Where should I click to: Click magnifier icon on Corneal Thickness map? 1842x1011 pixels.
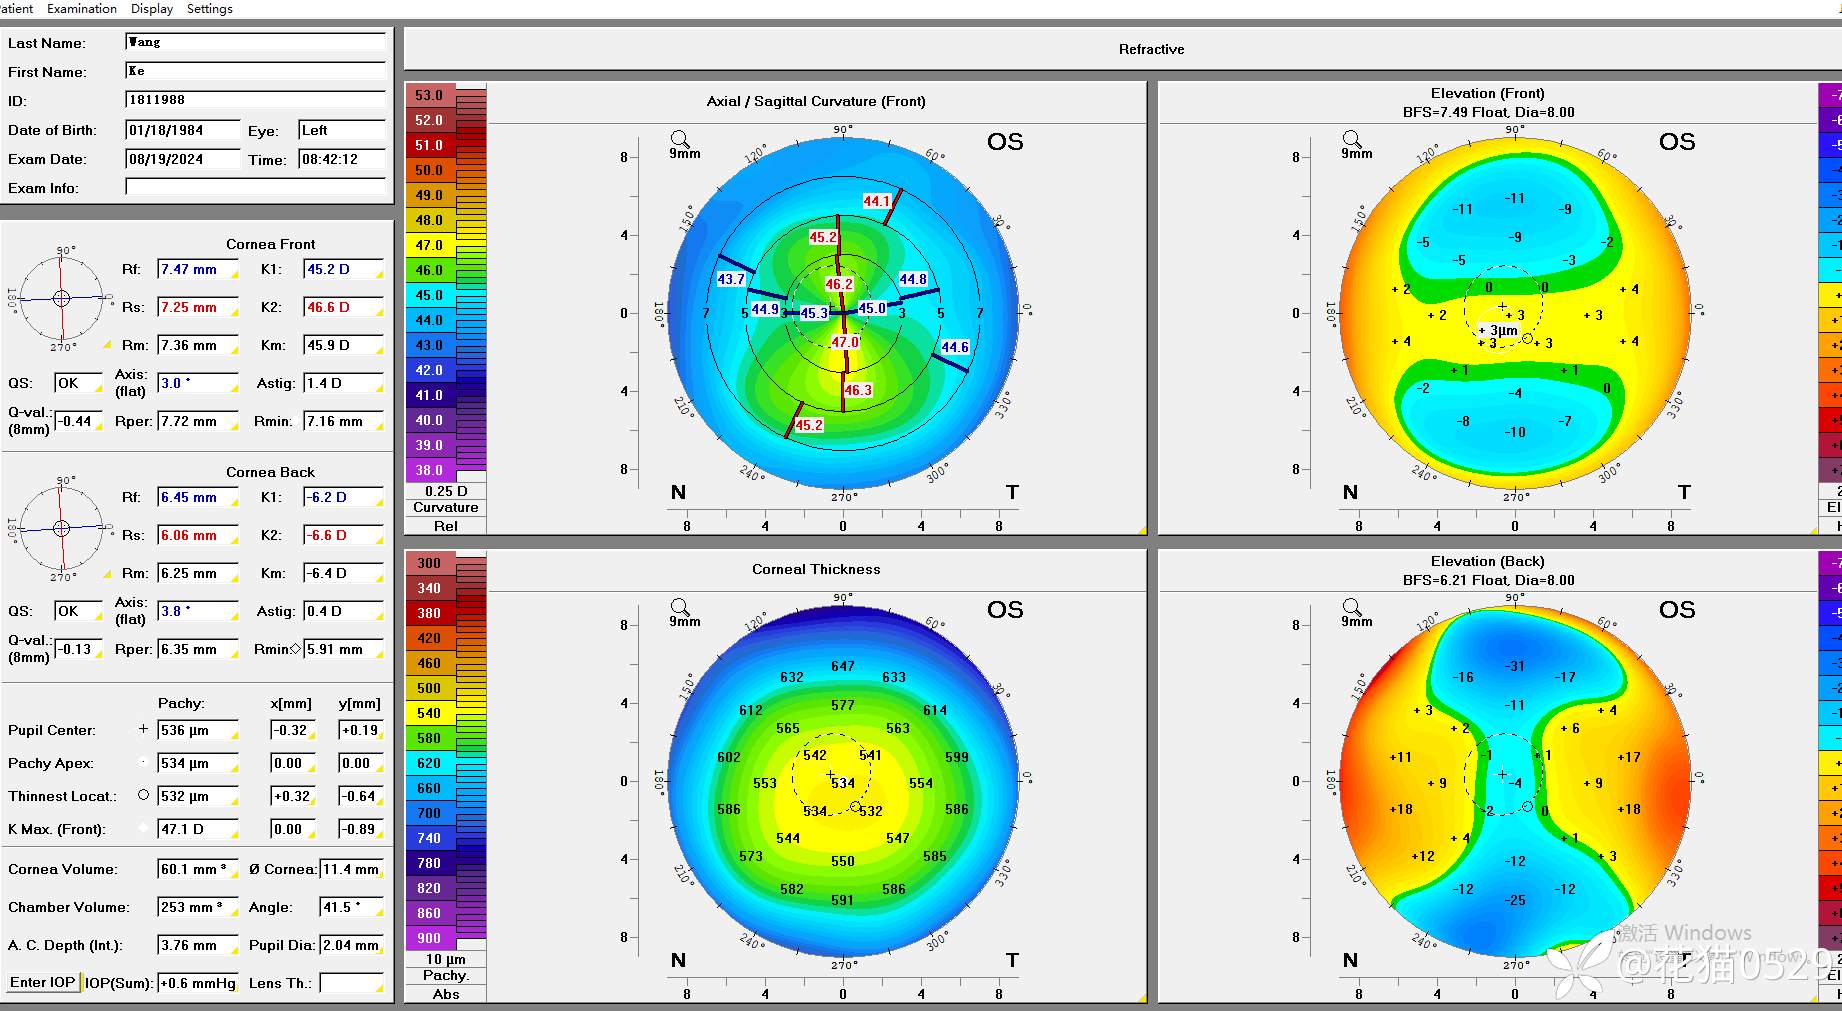pos(680,607)
